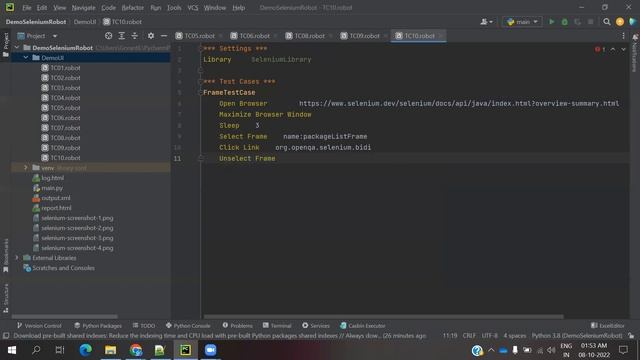This screenshot has width=640, height=360.
Task: Click the UTF-8 encoding widget
Action: (489, 336)
